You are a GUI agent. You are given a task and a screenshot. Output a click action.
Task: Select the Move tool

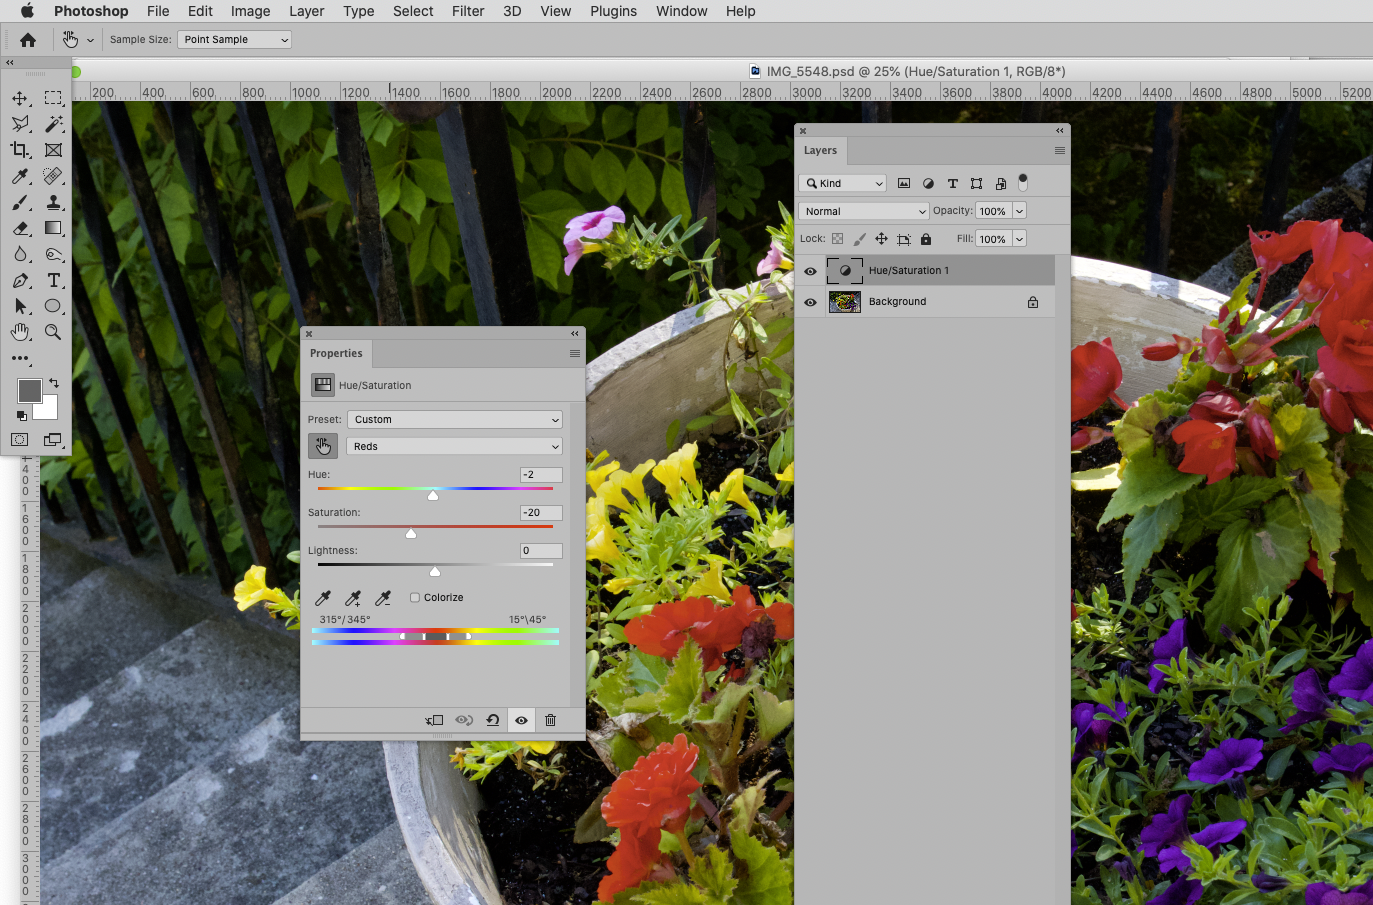click(x=20, y=97)
